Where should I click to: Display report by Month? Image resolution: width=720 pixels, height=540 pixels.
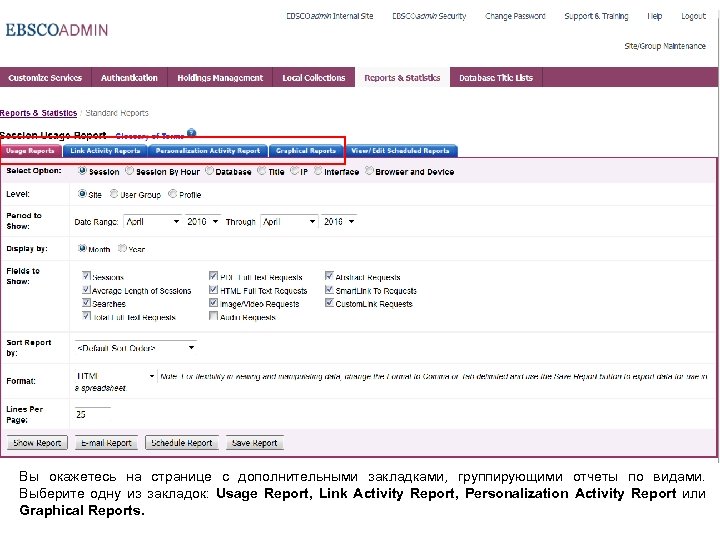point(82,248)
